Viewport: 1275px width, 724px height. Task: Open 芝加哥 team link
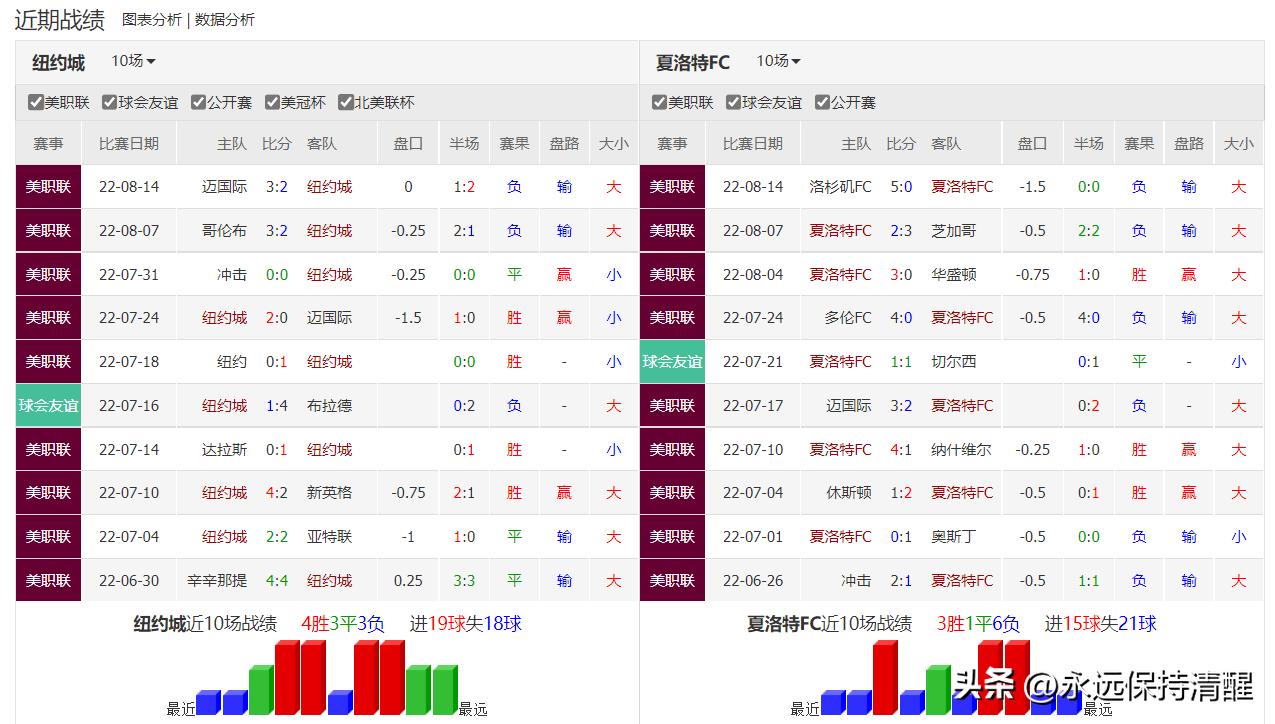[954, 231]
